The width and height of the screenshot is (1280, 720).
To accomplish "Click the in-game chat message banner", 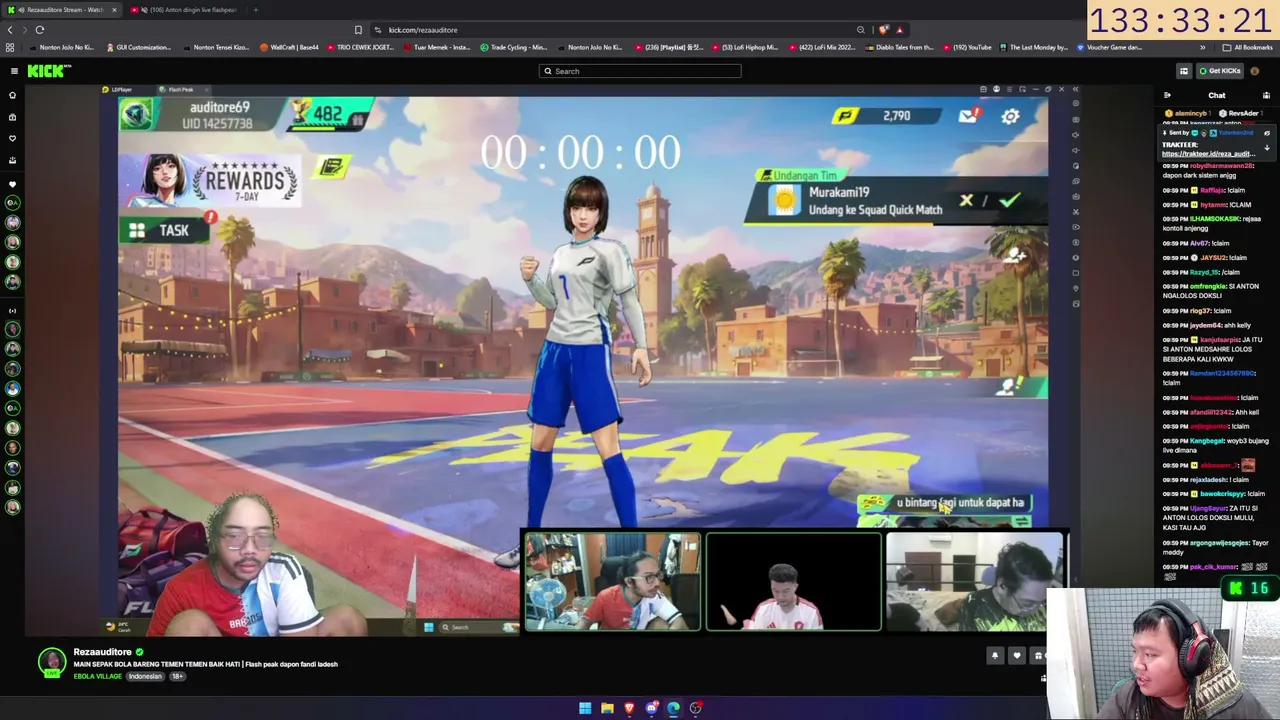I will (x=945, y=504).
